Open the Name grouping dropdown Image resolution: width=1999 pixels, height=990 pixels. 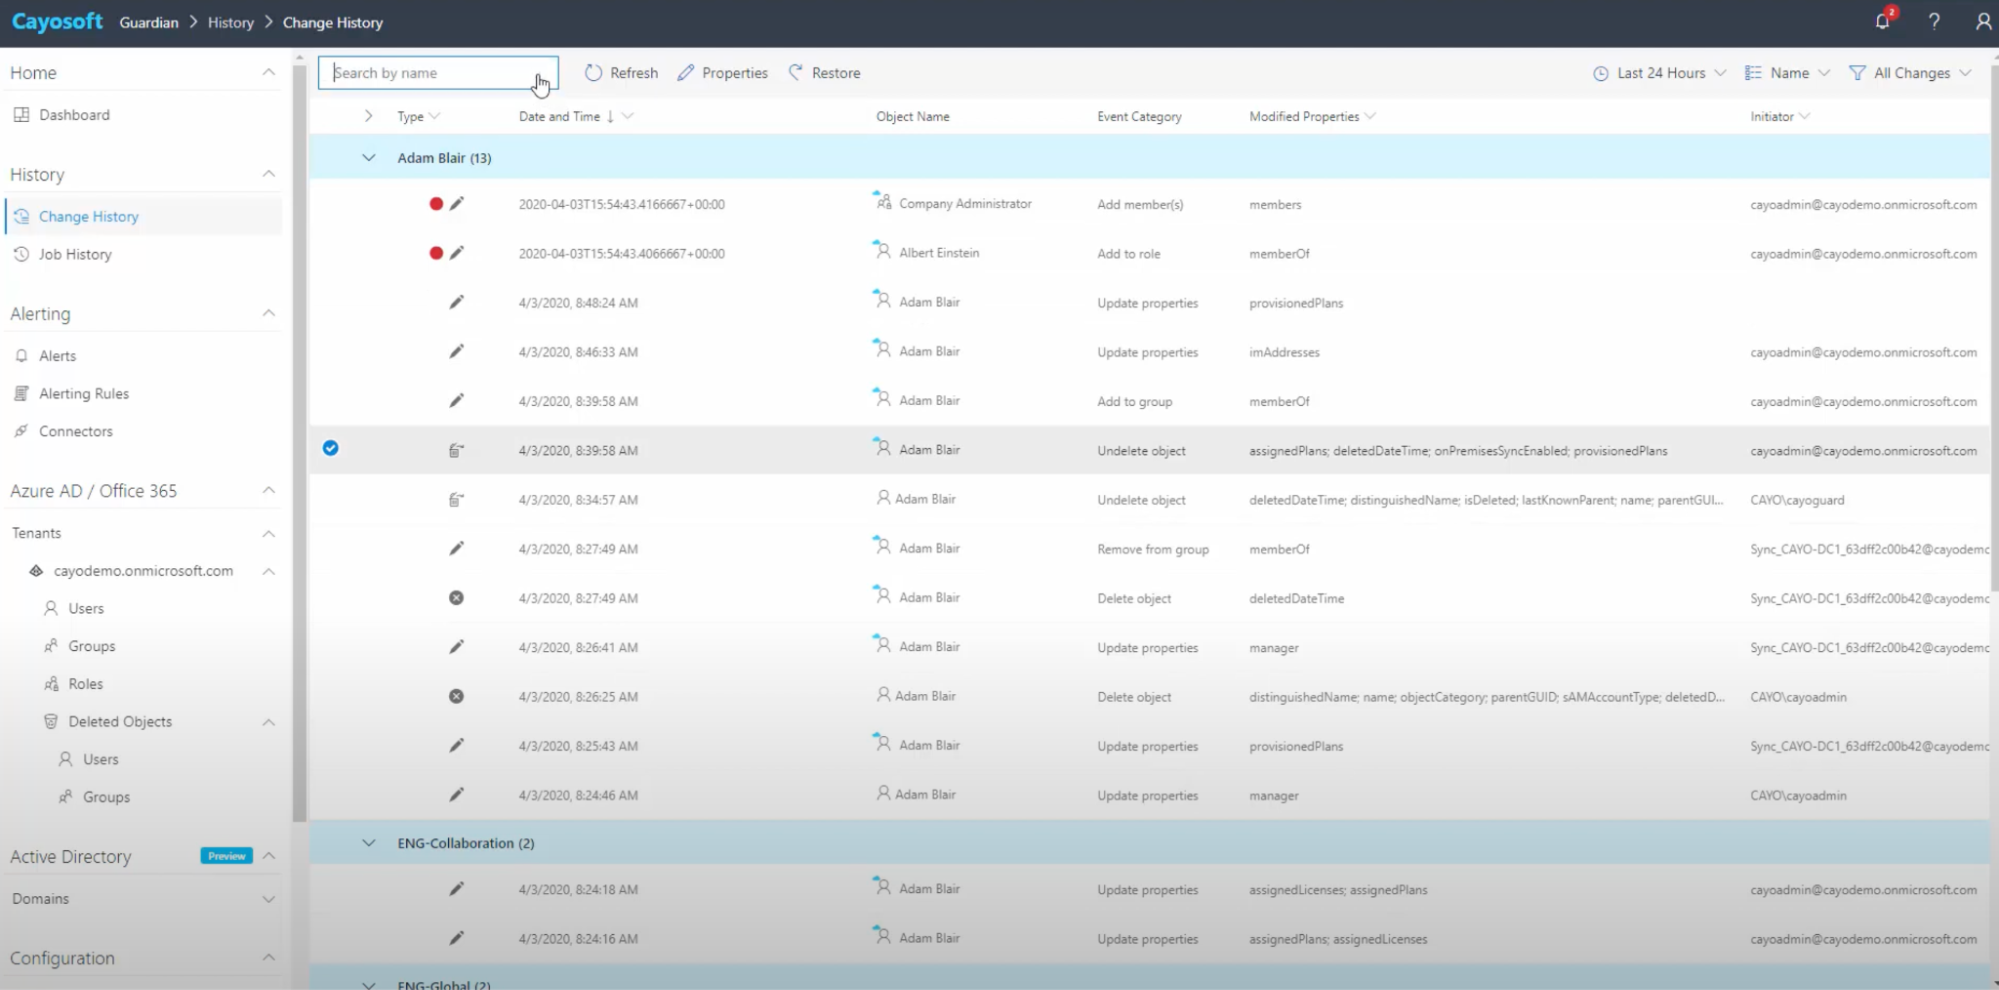[1787, 73]
